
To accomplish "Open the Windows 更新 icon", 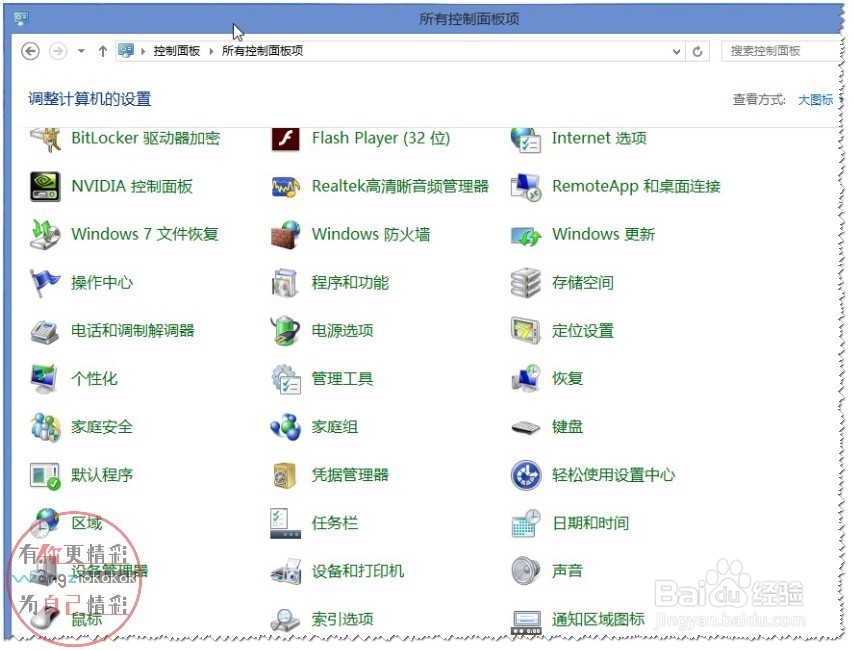I will [x=526, y=236].
